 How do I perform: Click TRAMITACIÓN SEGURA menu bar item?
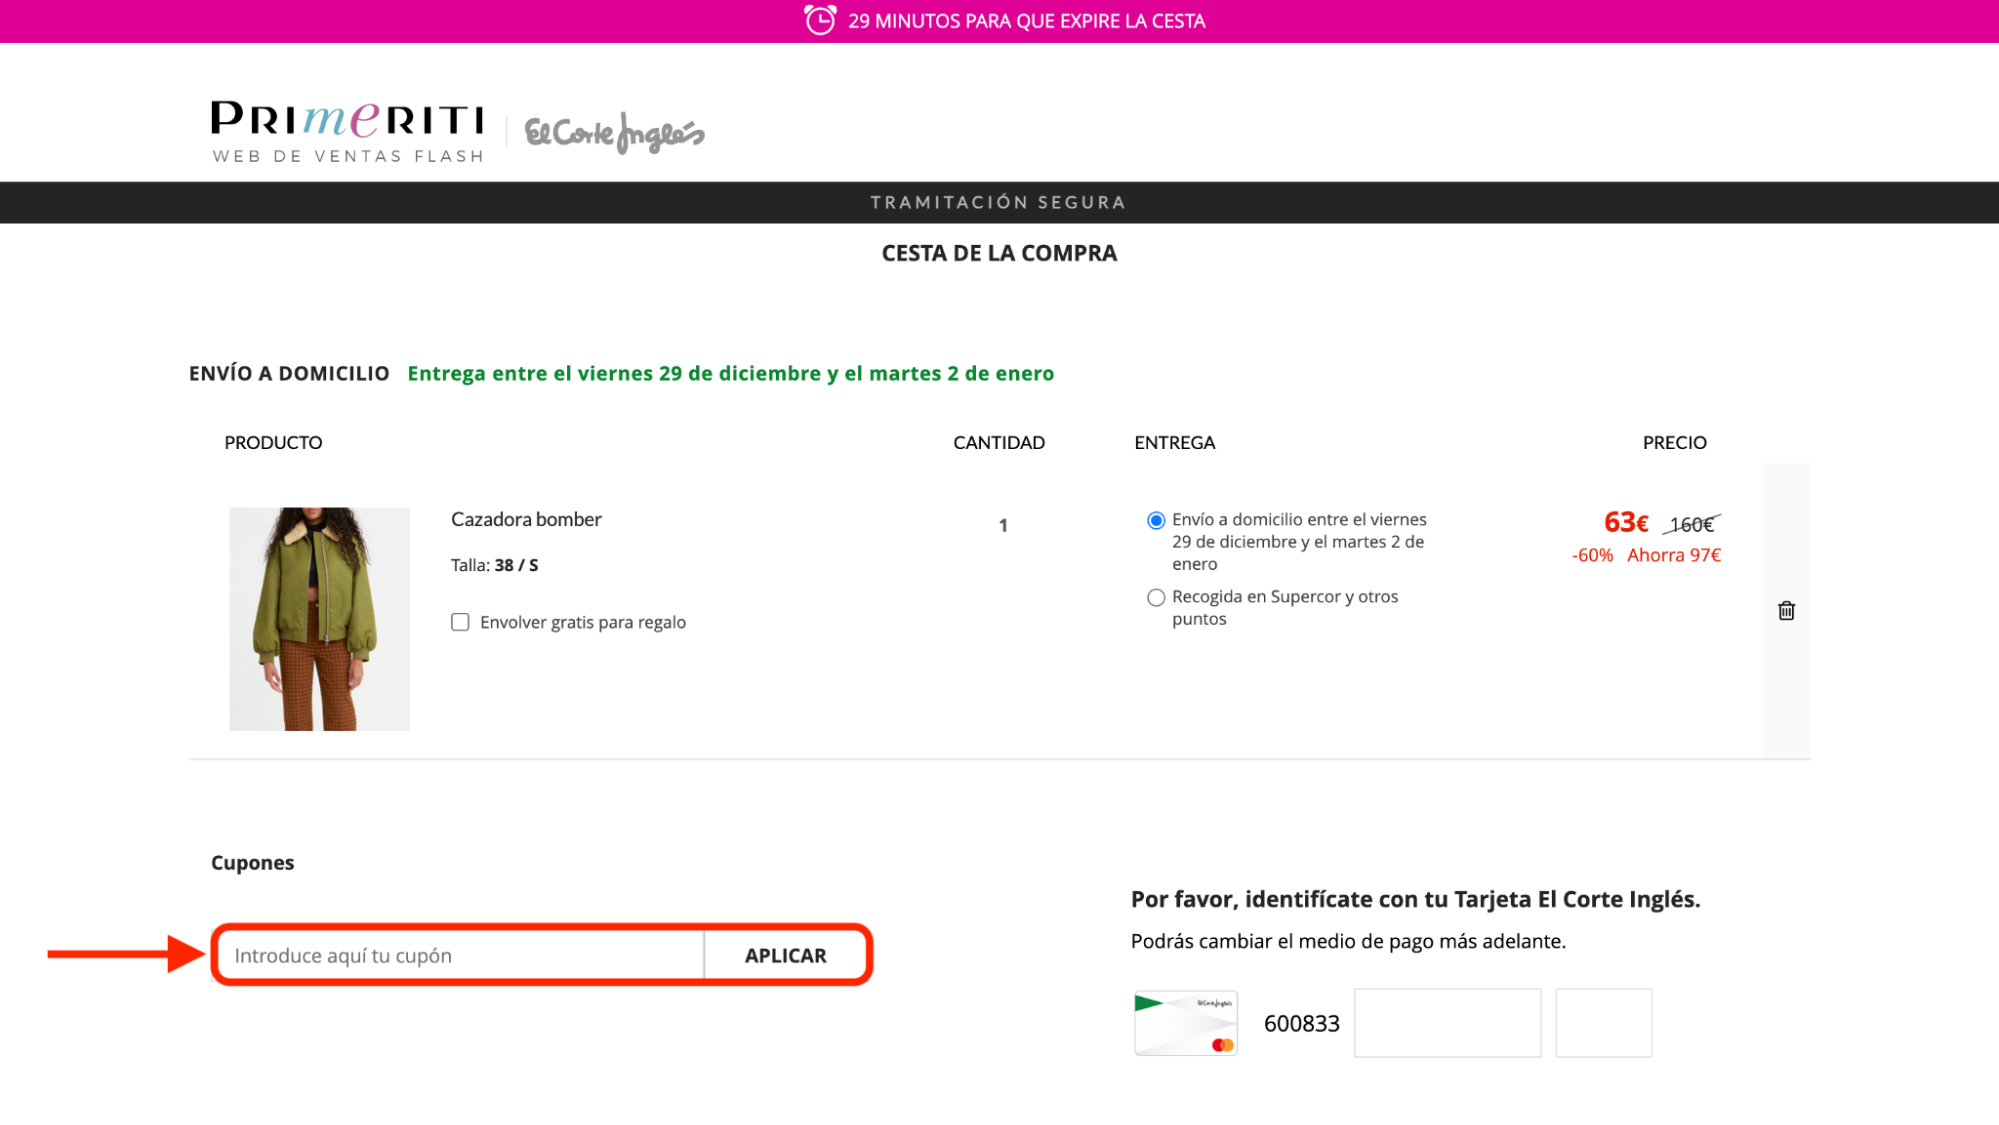1000,202
